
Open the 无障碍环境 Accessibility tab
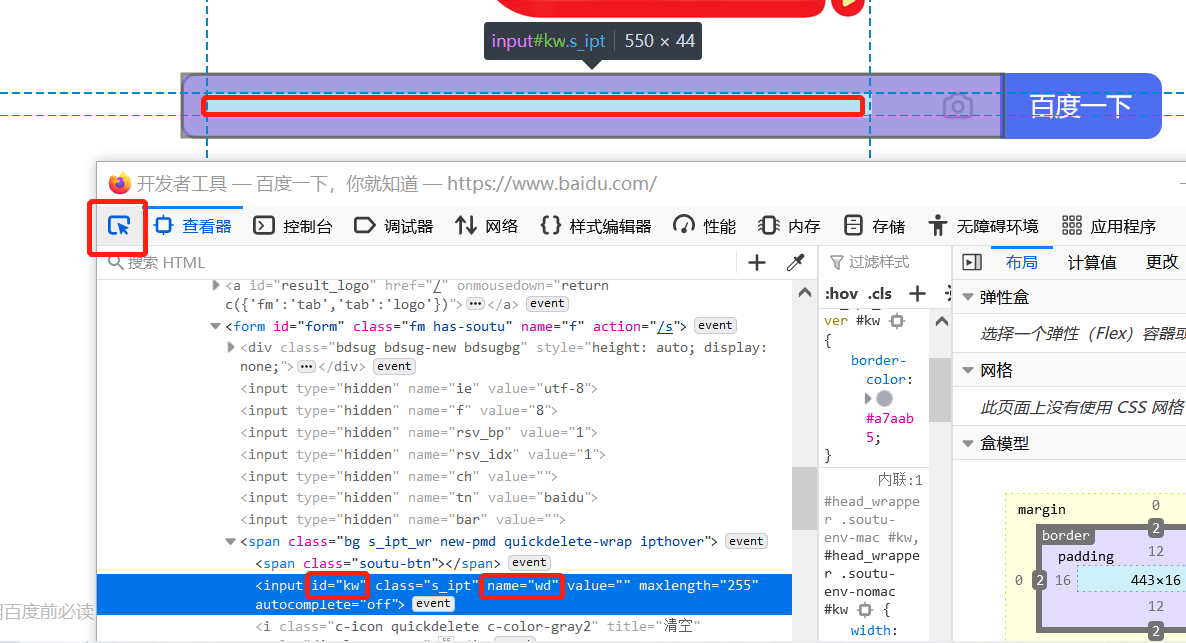pyautogui.click(x=984, y=225)
